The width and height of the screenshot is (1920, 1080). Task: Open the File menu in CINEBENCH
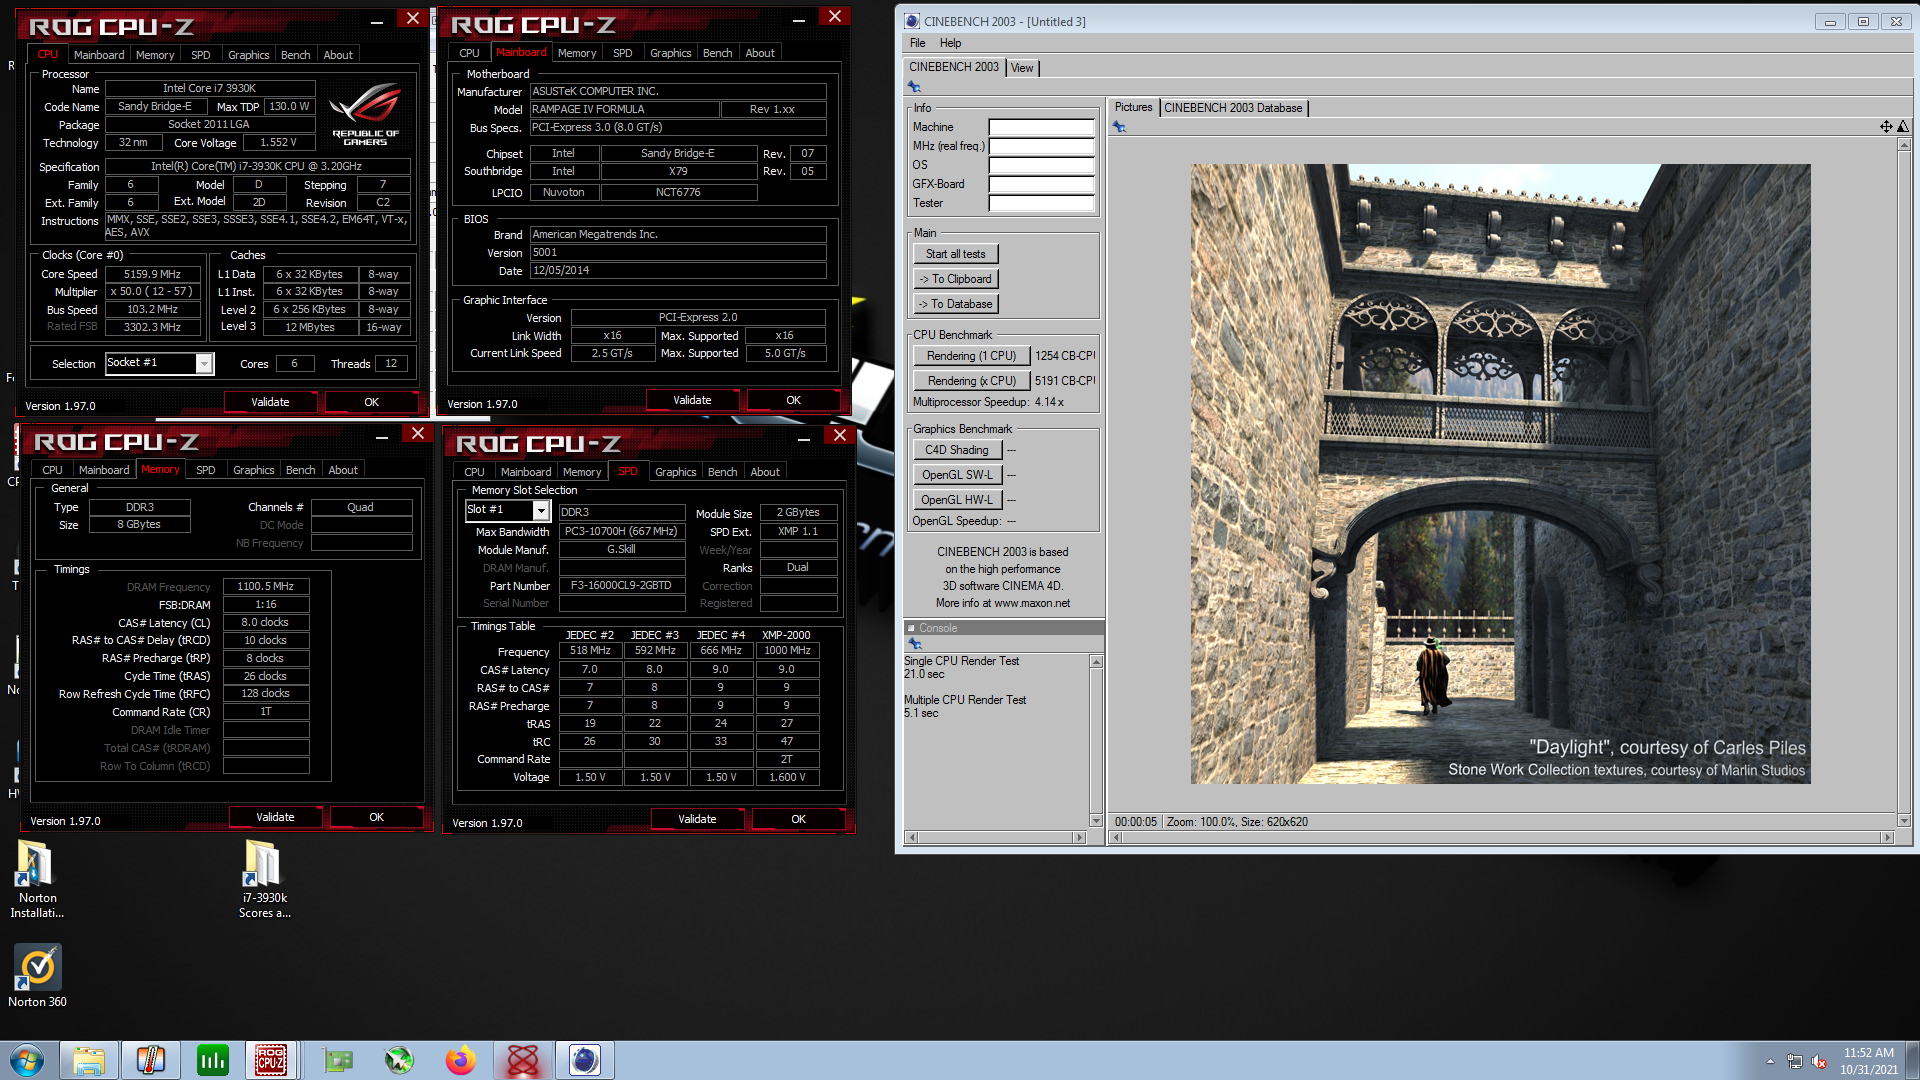coord(918,43)
